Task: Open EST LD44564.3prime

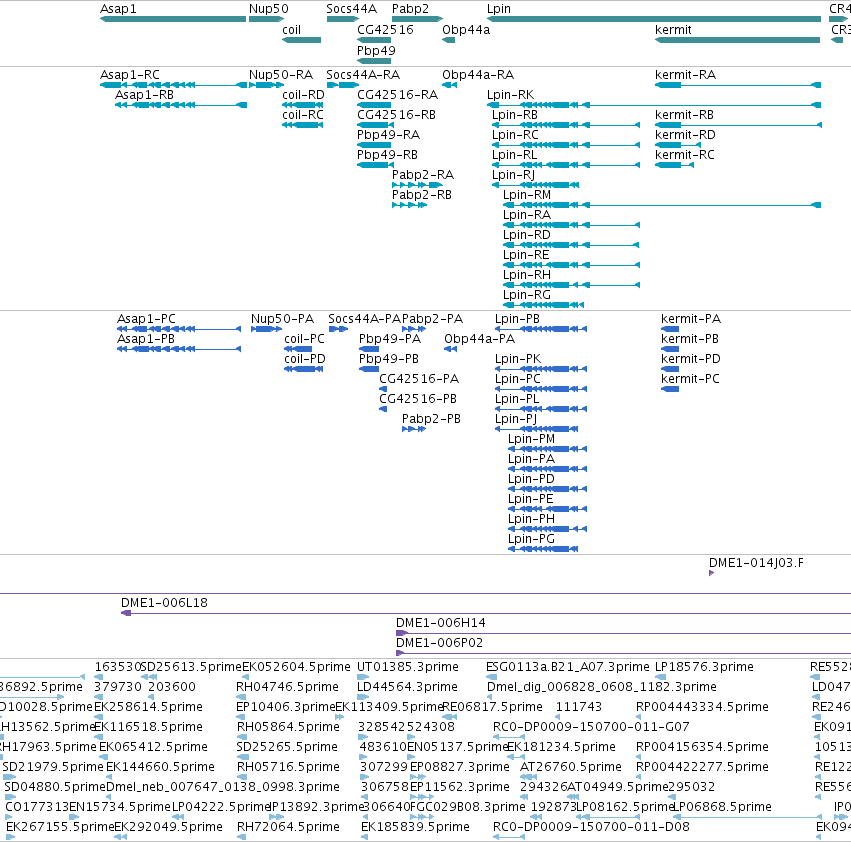Action: click(407, 687)
